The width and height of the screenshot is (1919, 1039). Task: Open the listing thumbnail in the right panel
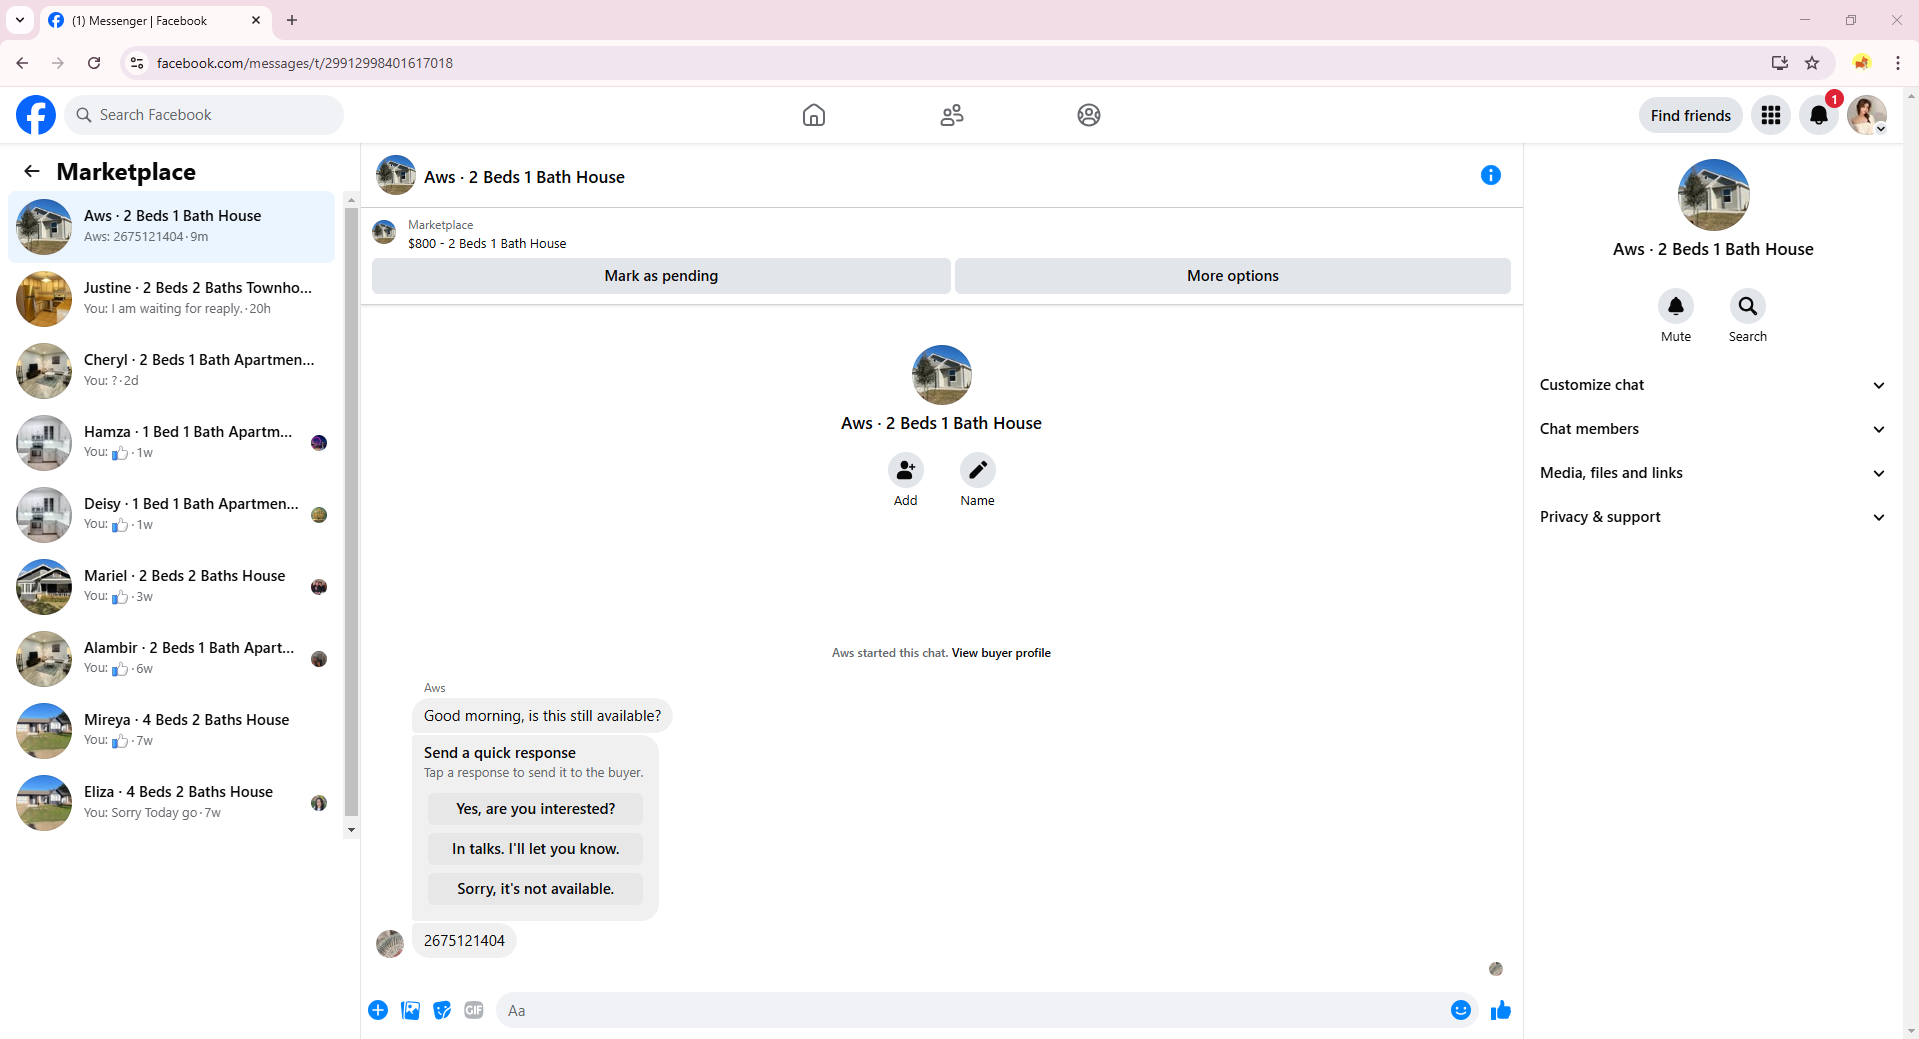(x=1714, y=195)
